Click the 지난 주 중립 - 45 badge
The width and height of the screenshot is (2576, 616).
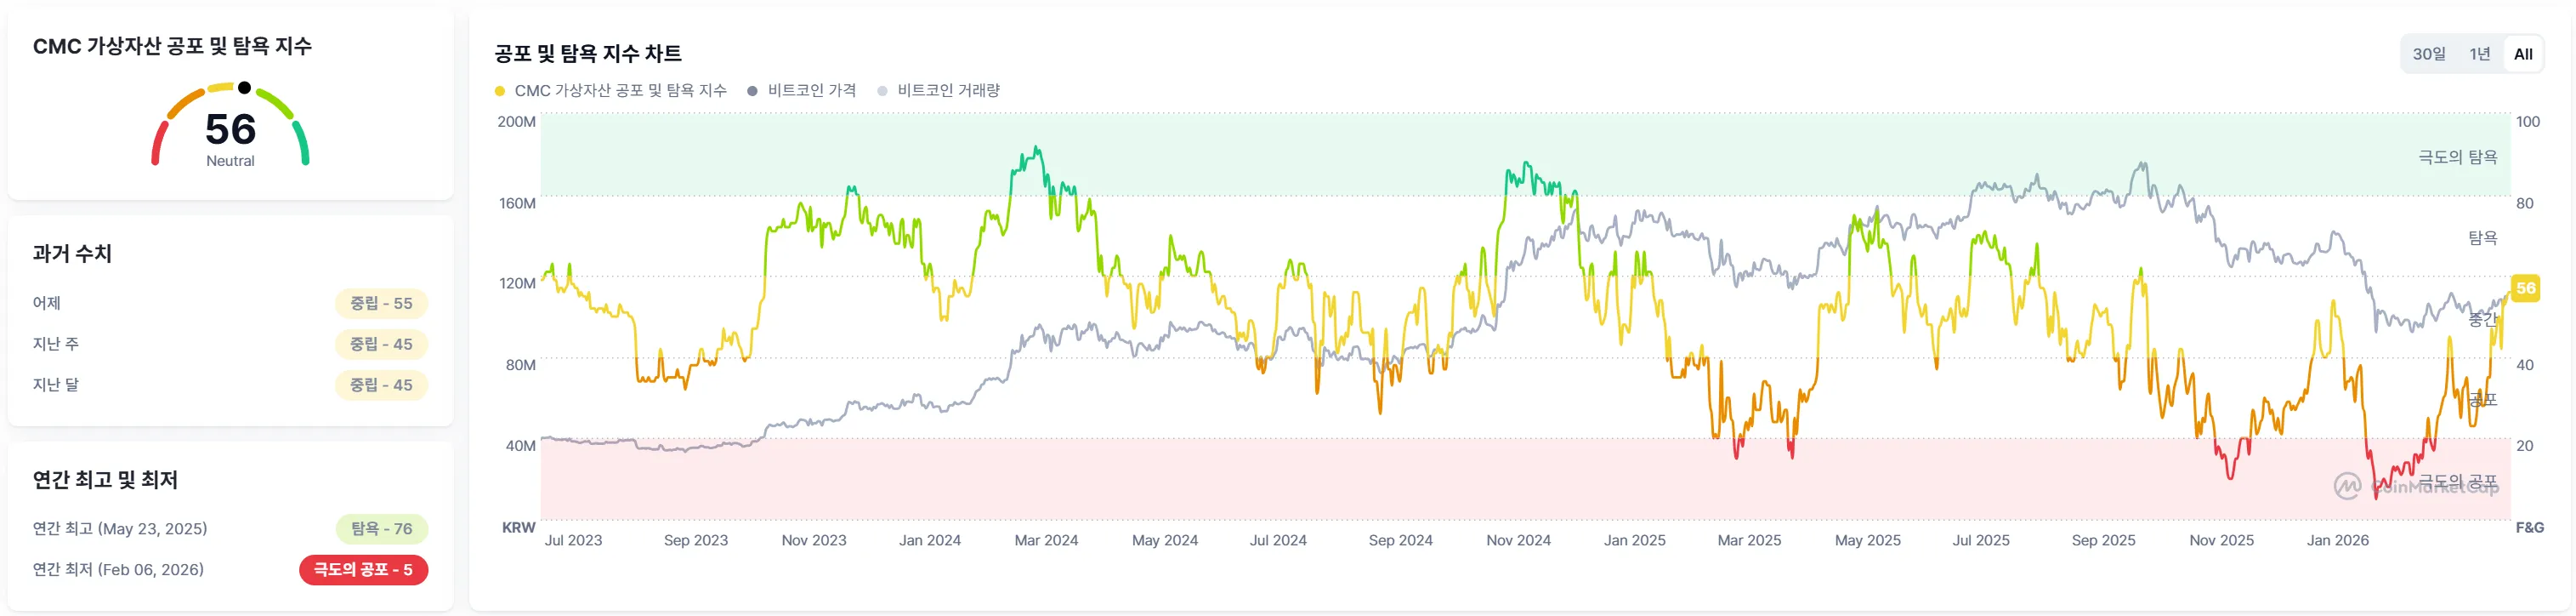381,344
